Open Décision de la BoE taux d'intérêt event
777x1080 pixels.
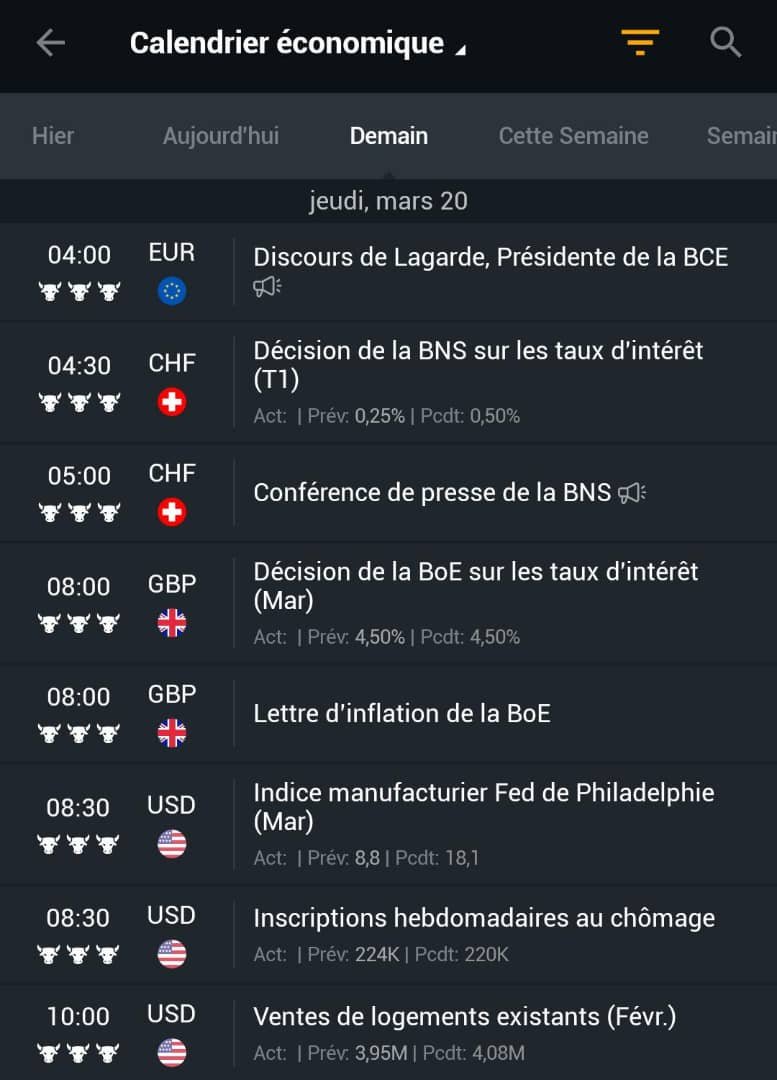coord(388,604)
